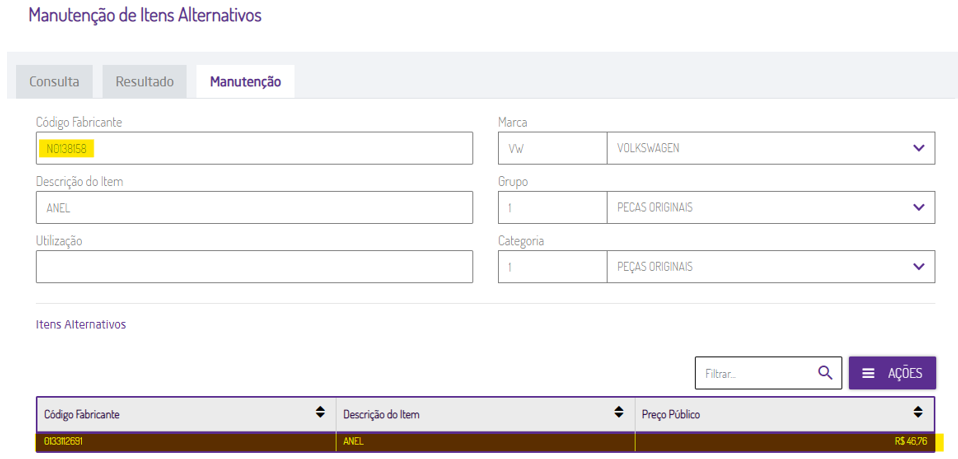Click the Marca code field showing VW
The width and height of the screenshot is (958, 459).
pyautogui.click(x=552, y=148)
